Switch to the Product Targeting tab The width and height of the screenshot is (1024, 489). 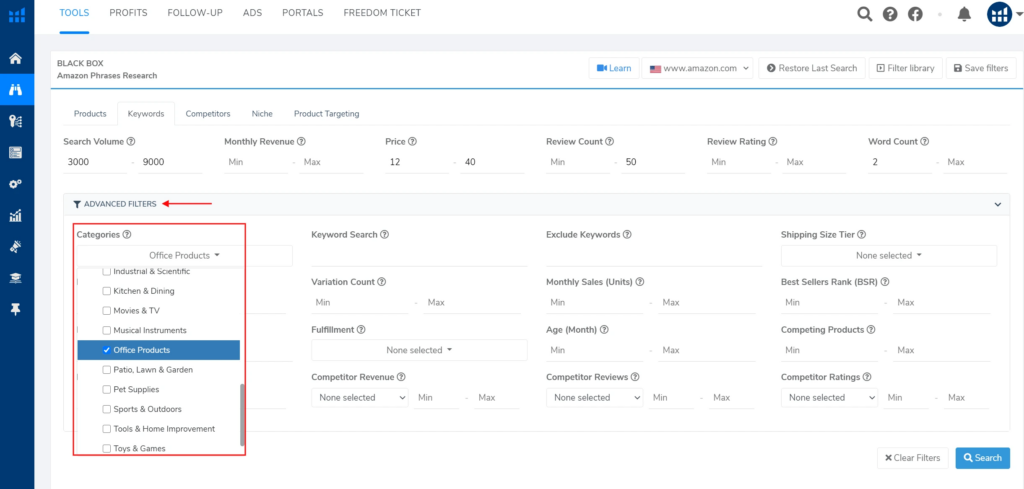327,114
